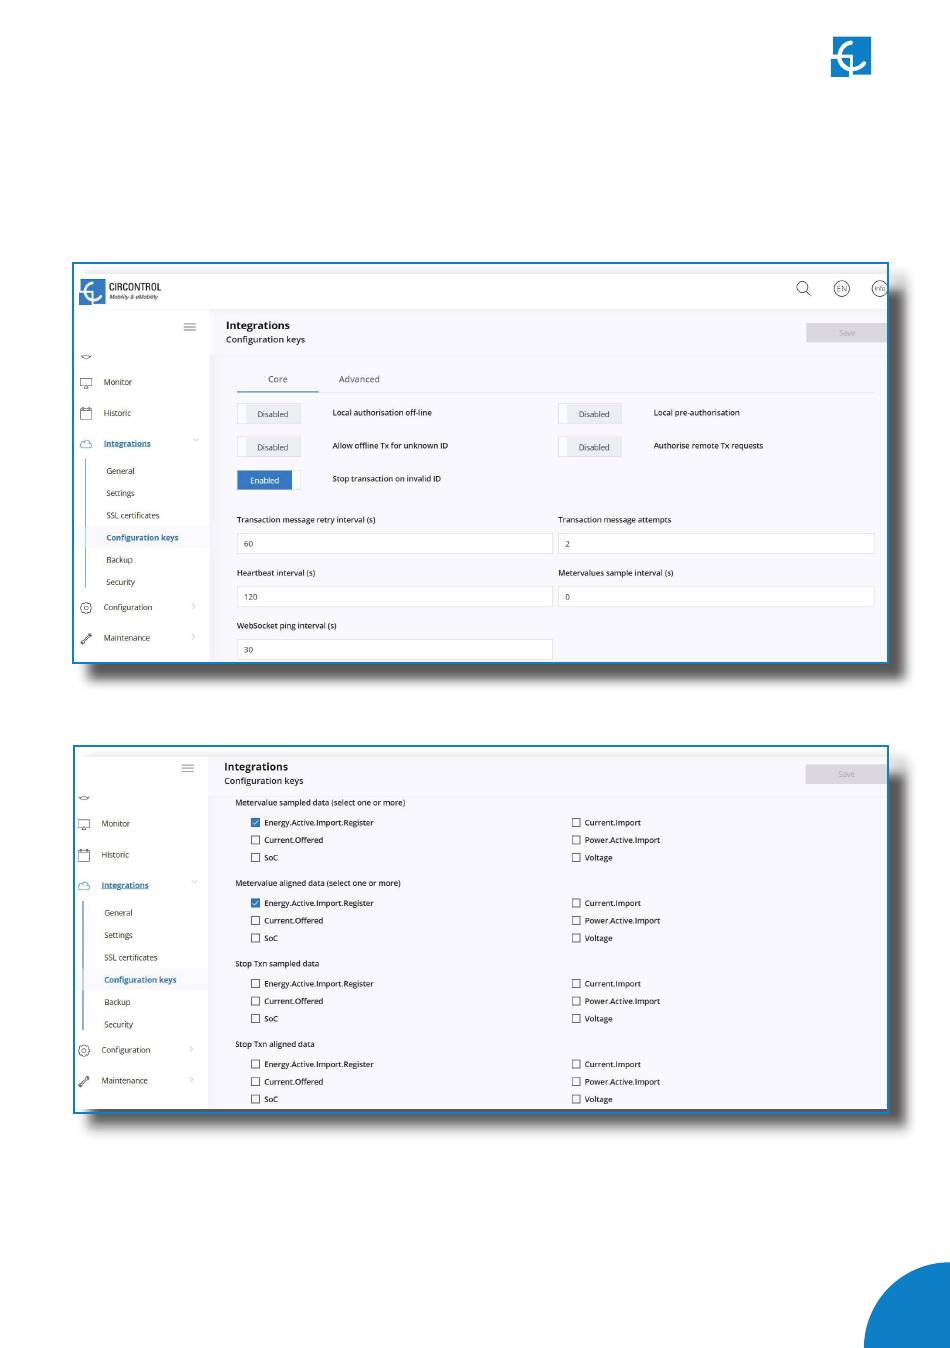Check Voltage under Metervalue aligned data
The height and width of the screenshot is (1348, 950).
point(576,938)
